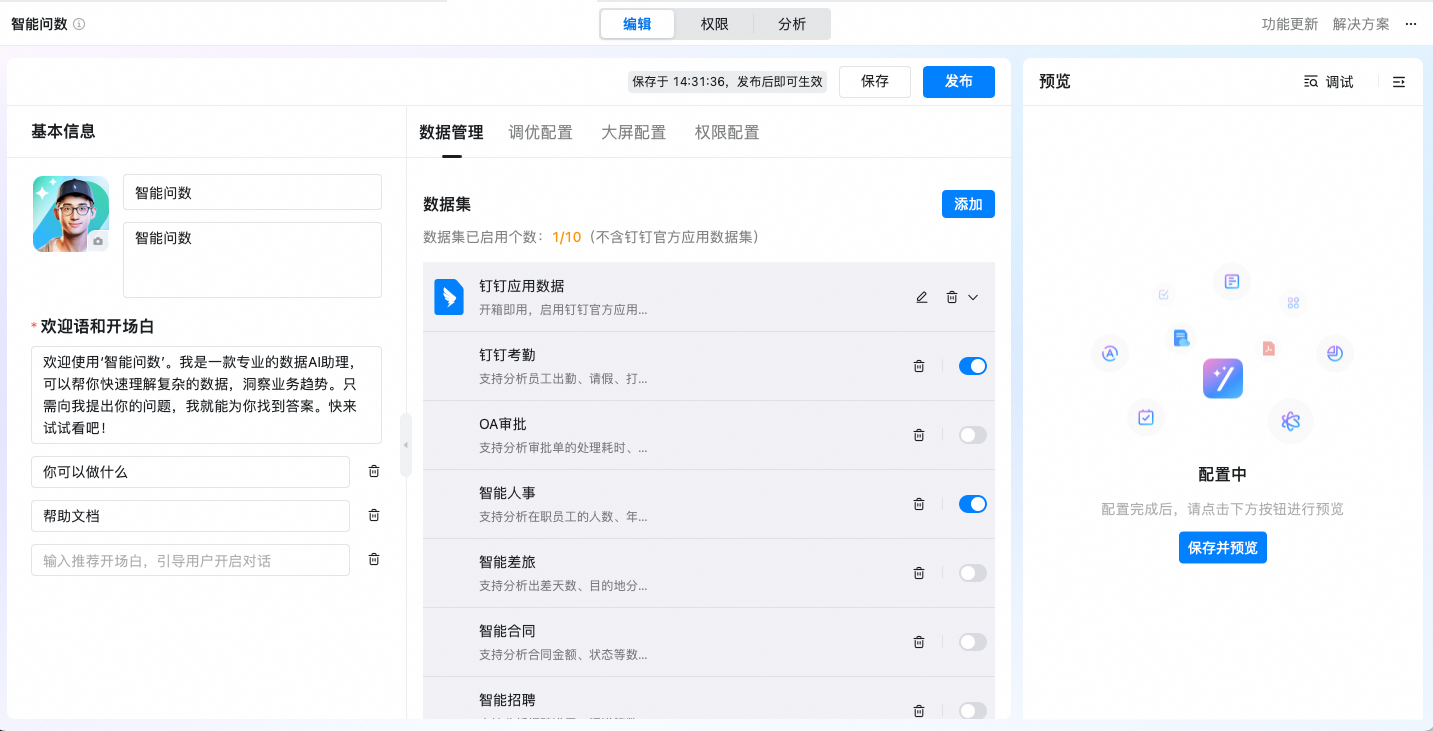Viewport: 1433px width, 731px height.
Task: Click the 1/10 enabled dataset count
Action: click(x=566, y=237)
